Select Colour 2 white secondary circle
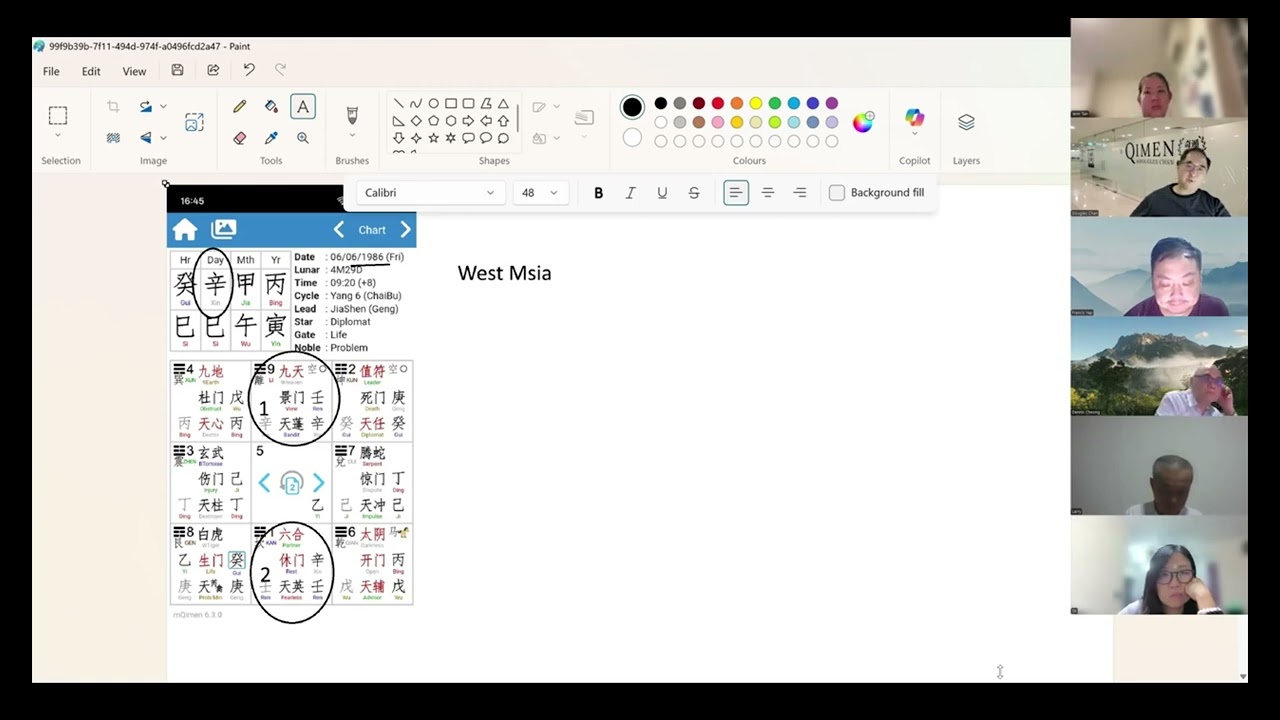Screen dimensions: 1280x720 coord(632,138)
